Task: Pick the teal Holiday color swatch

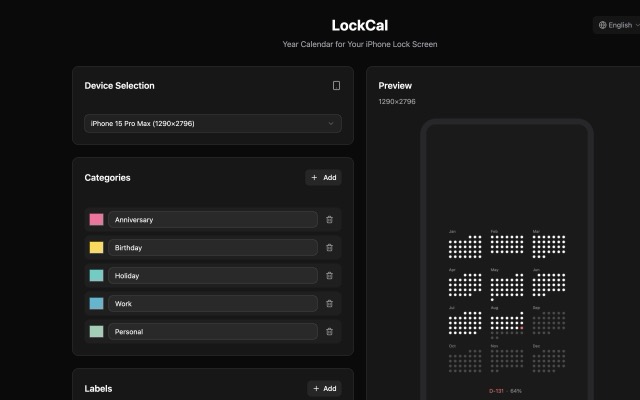Action: click(x=96, y=276)
